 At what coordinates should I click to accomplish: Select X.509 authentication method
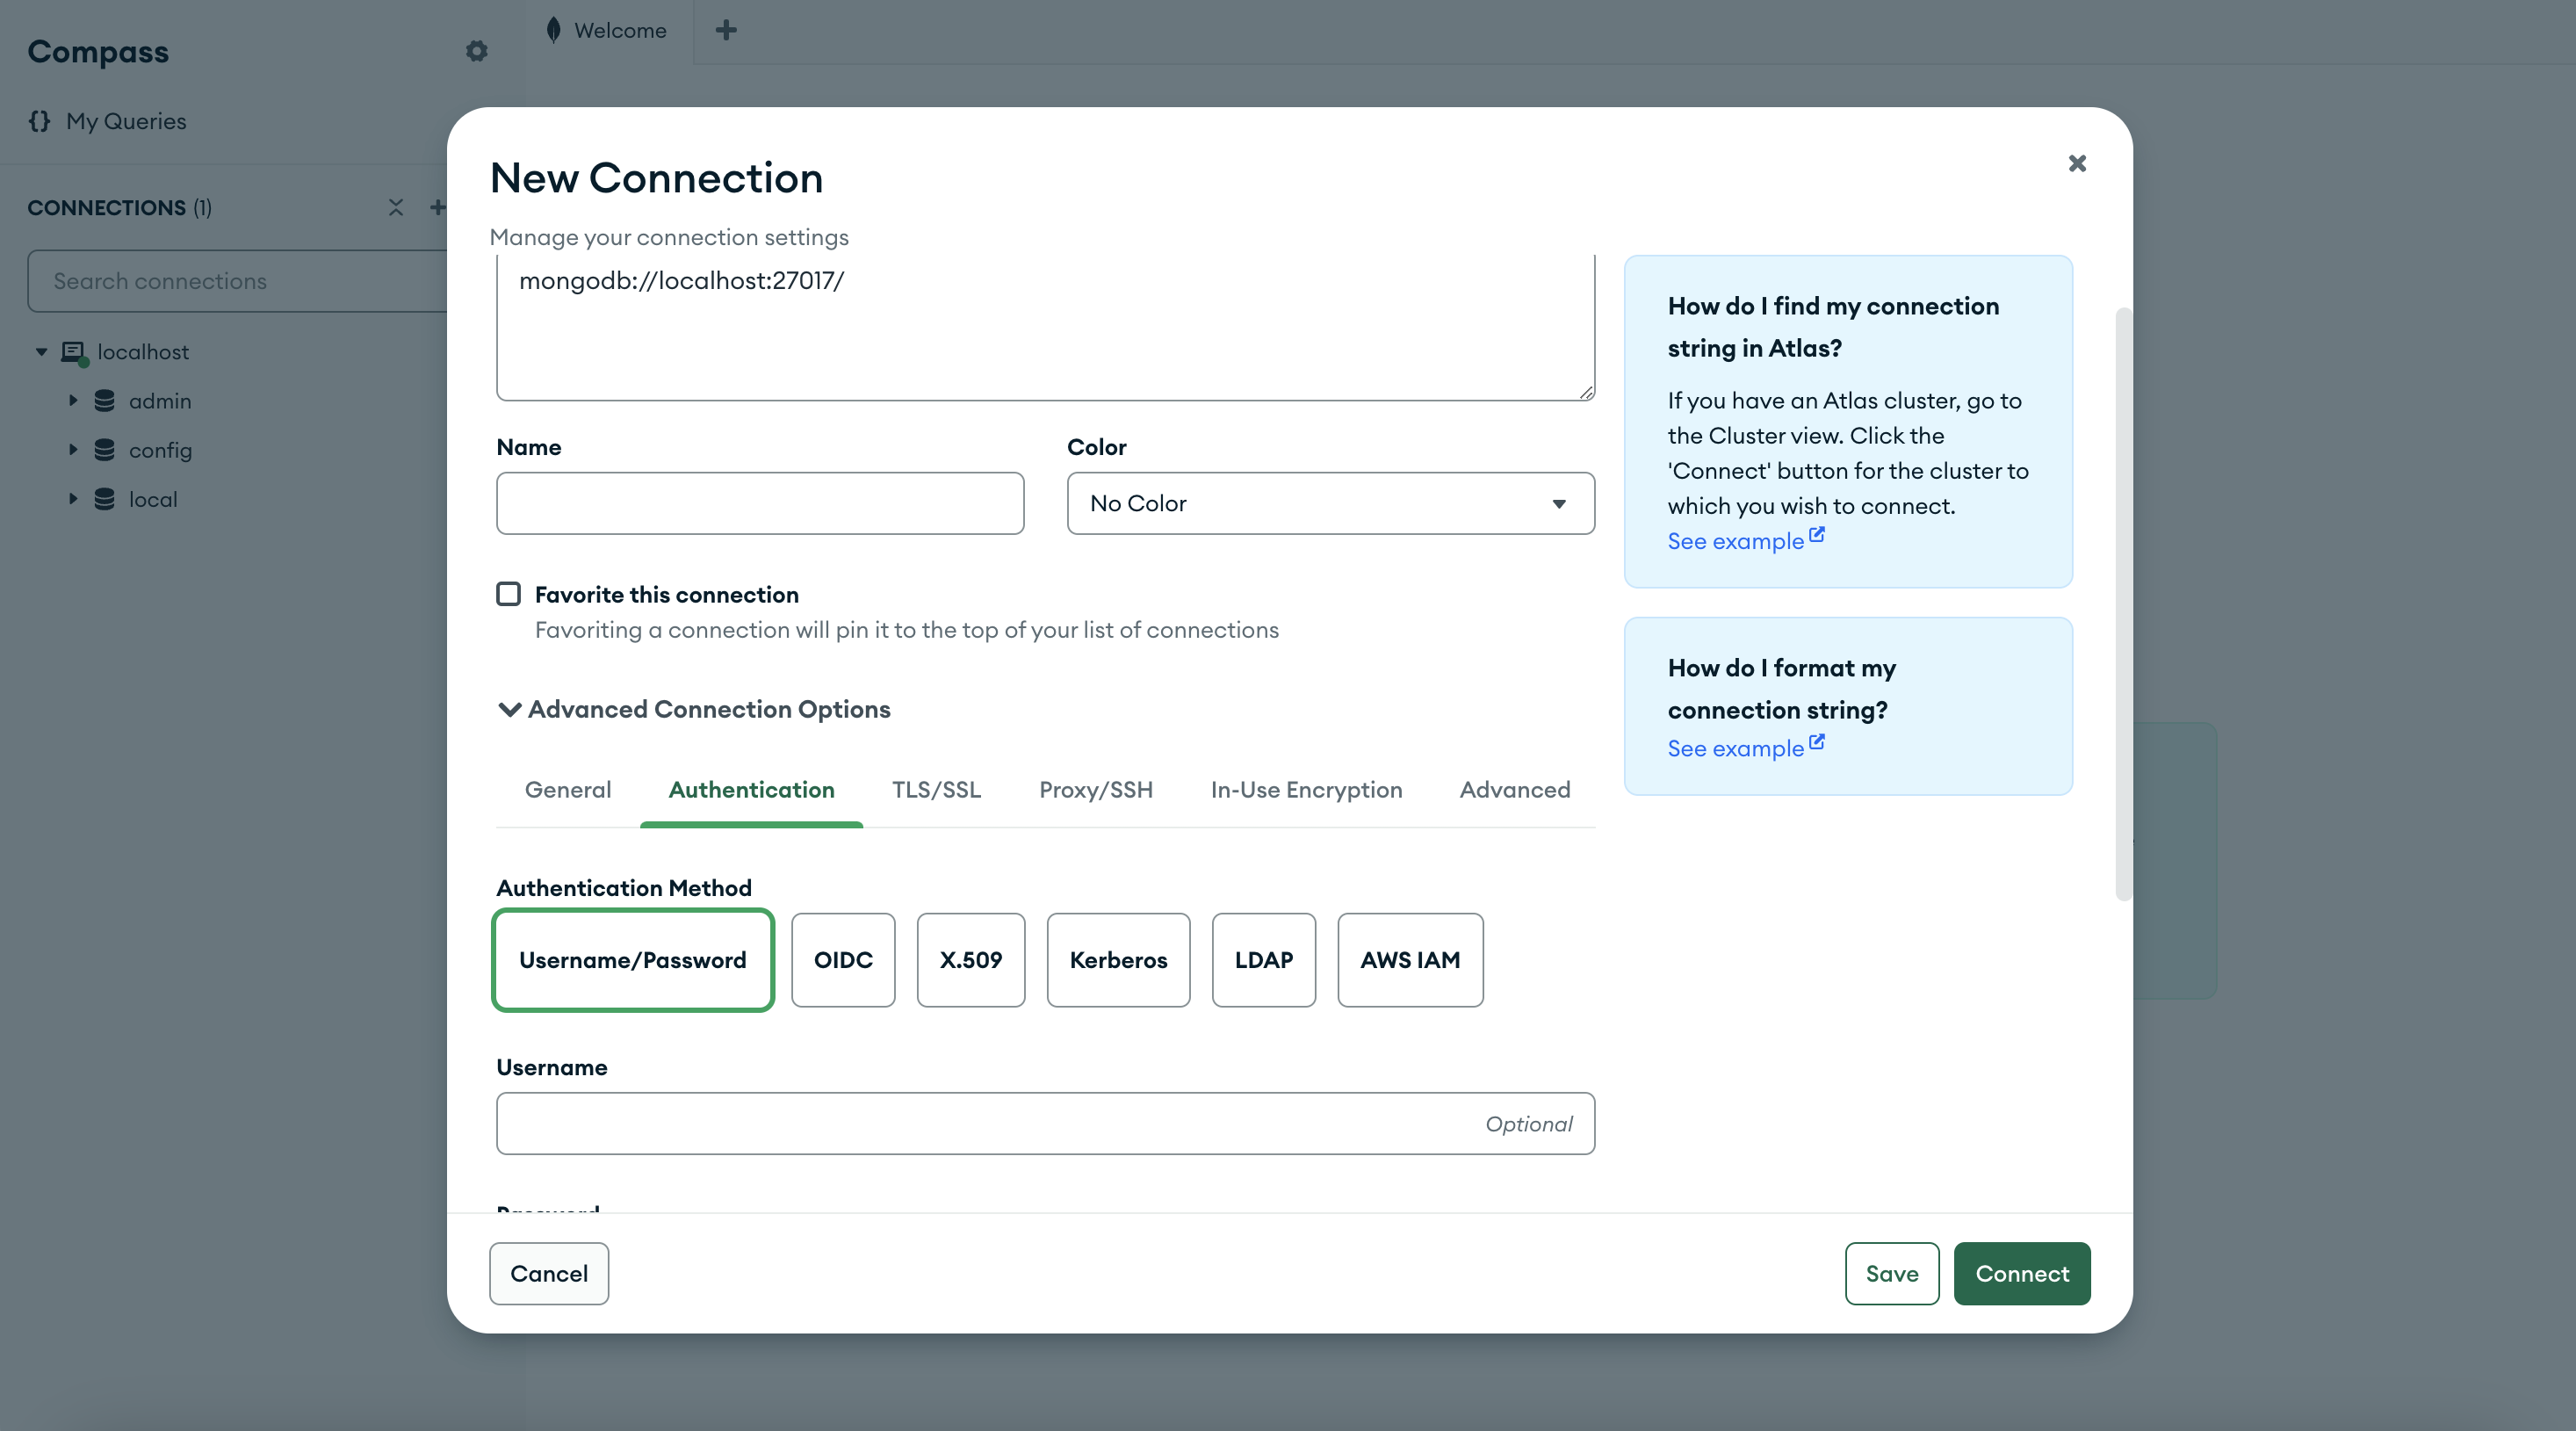pos(971,960)
